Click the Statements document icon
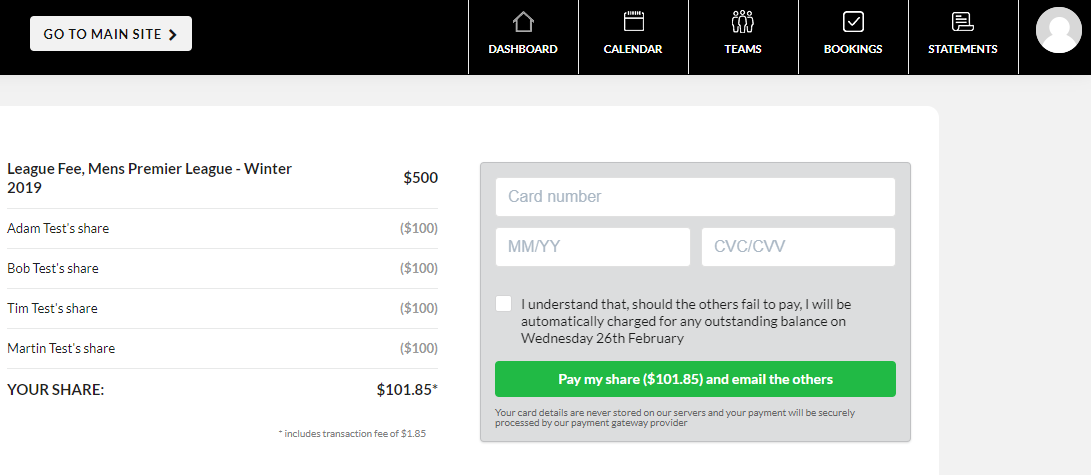Viewport: 1091px width, 475px height. [x=962, y=21]
